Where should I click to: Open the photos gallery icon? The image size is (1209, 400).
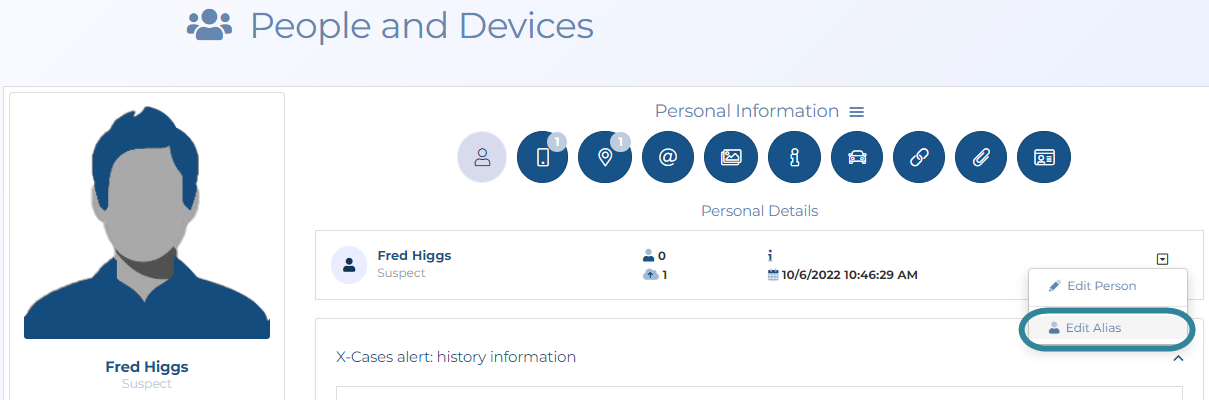(x=731, y=158)
